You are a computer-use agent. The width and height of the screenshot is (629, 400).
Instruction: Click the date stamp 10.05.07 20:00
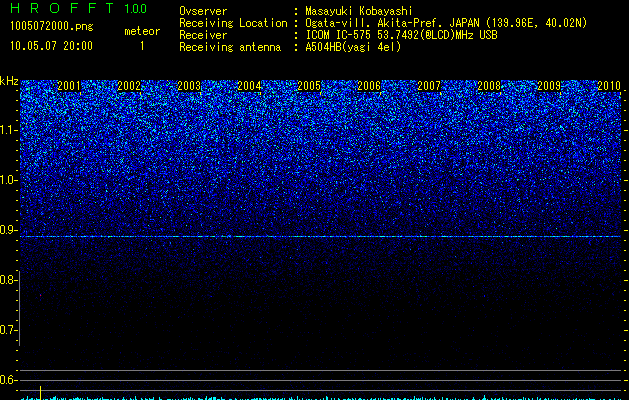pos(51,46)
